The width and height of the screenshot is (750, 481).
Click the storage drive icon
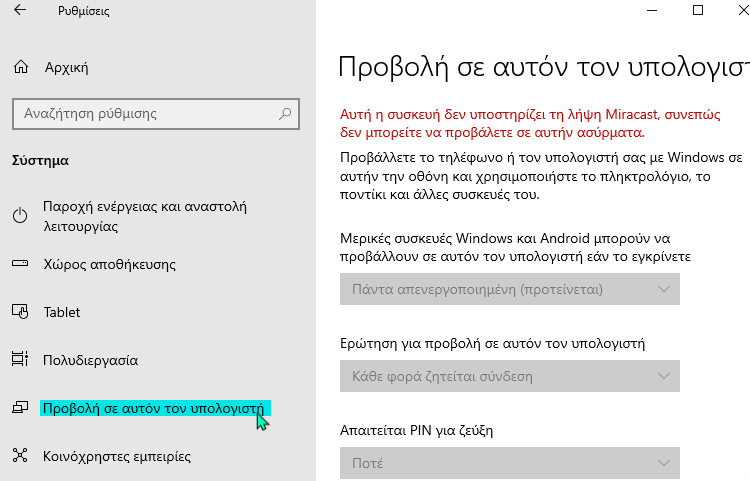(20, 263)
